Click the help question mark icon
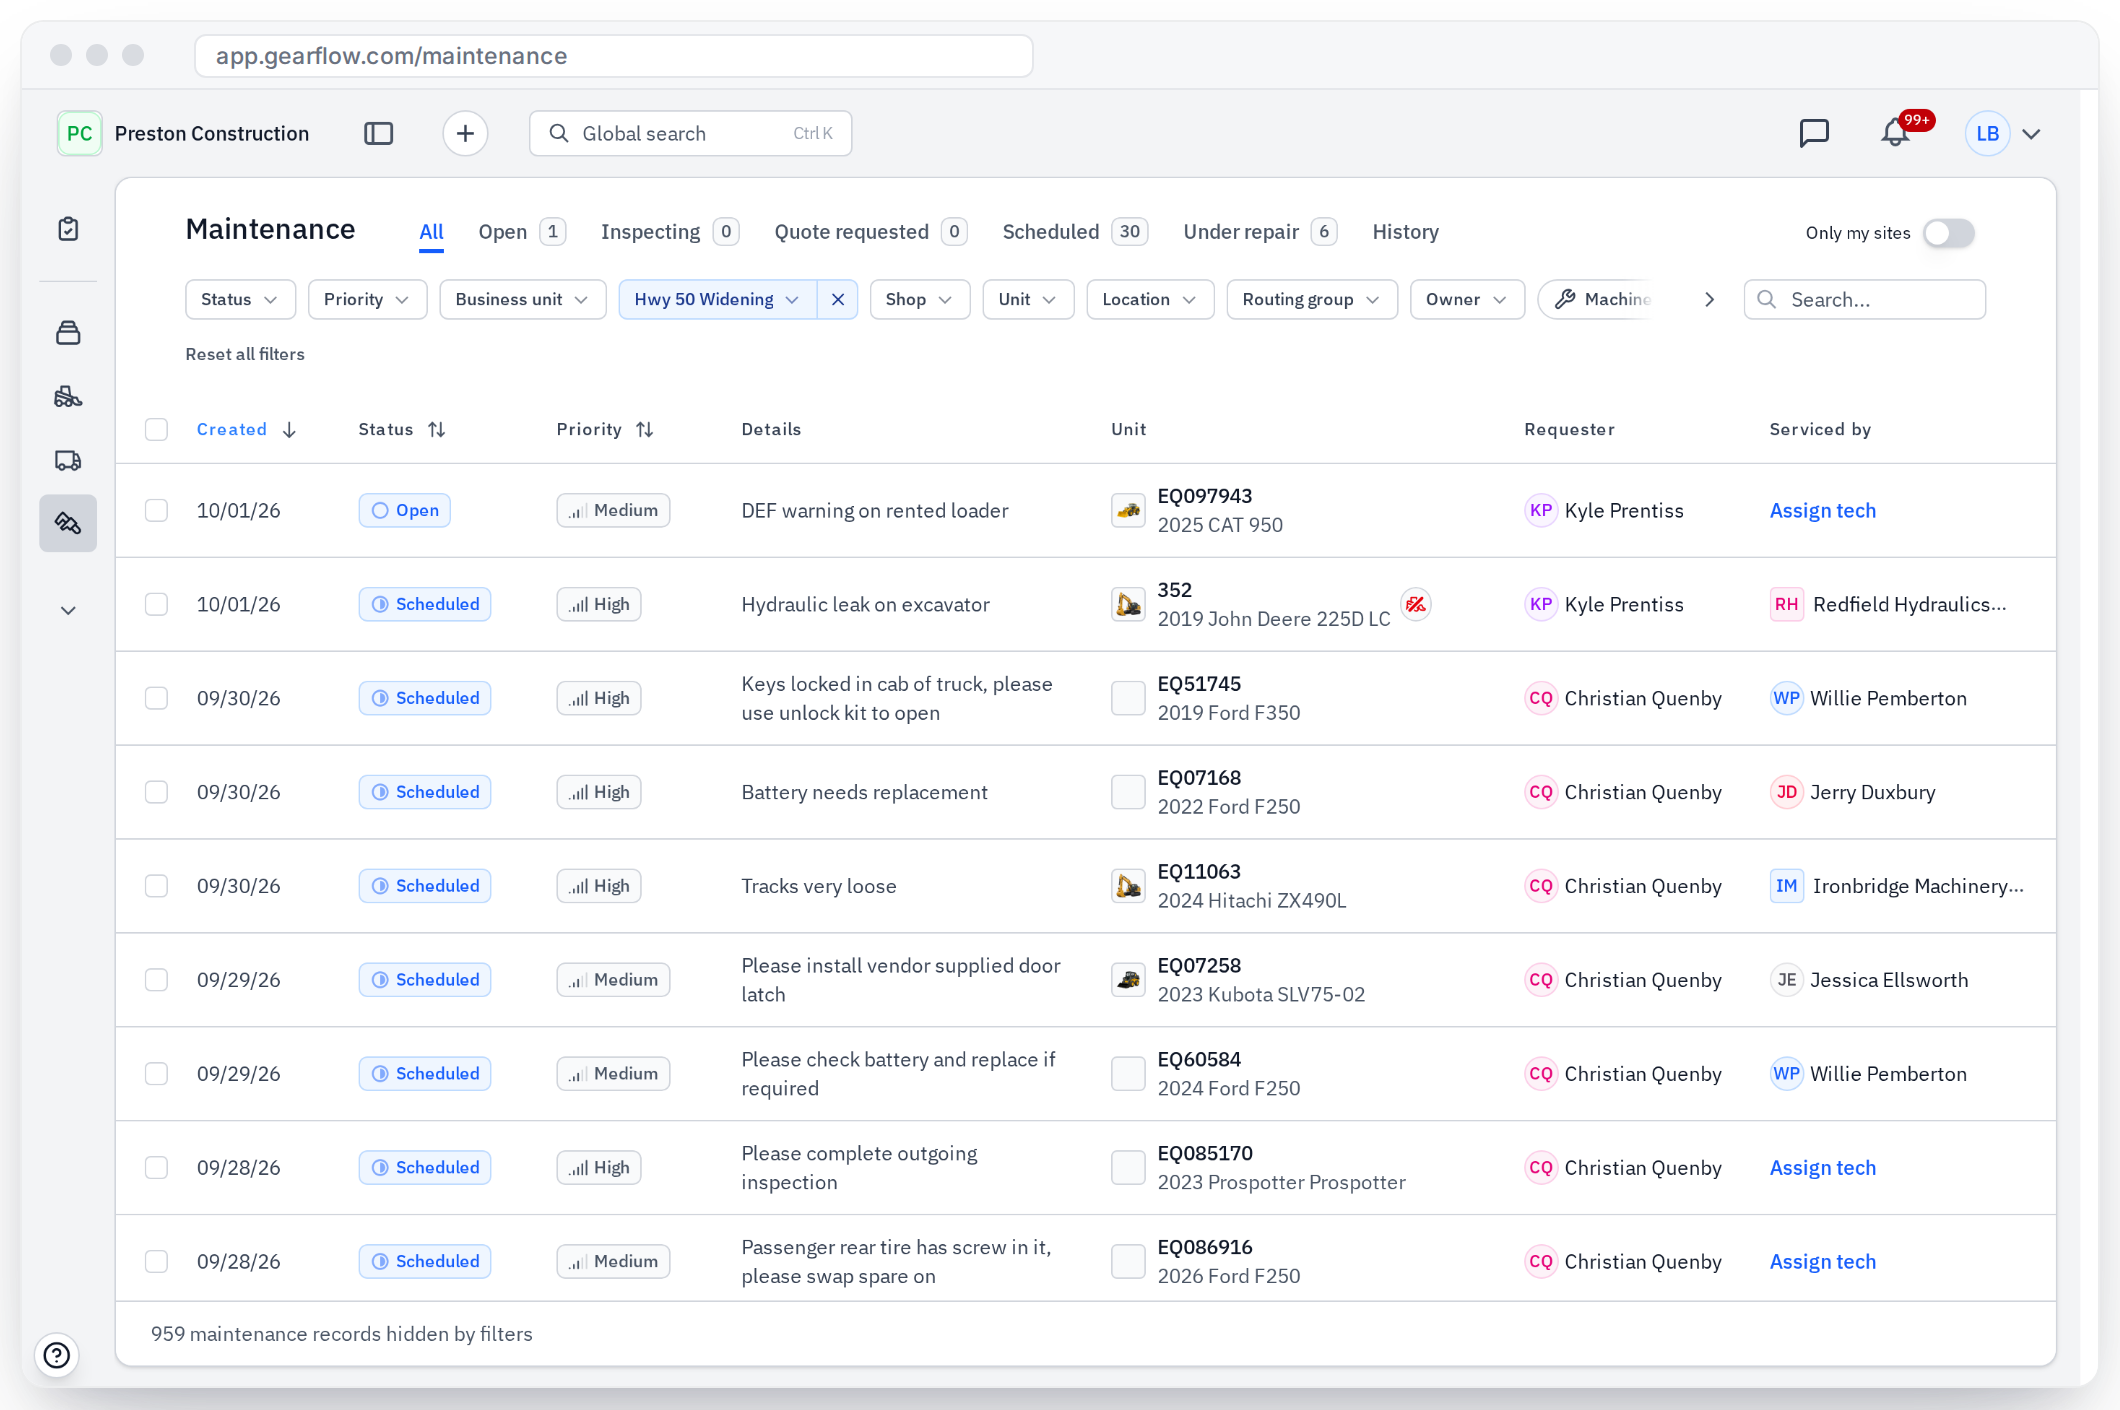 tap(57, 1355)
